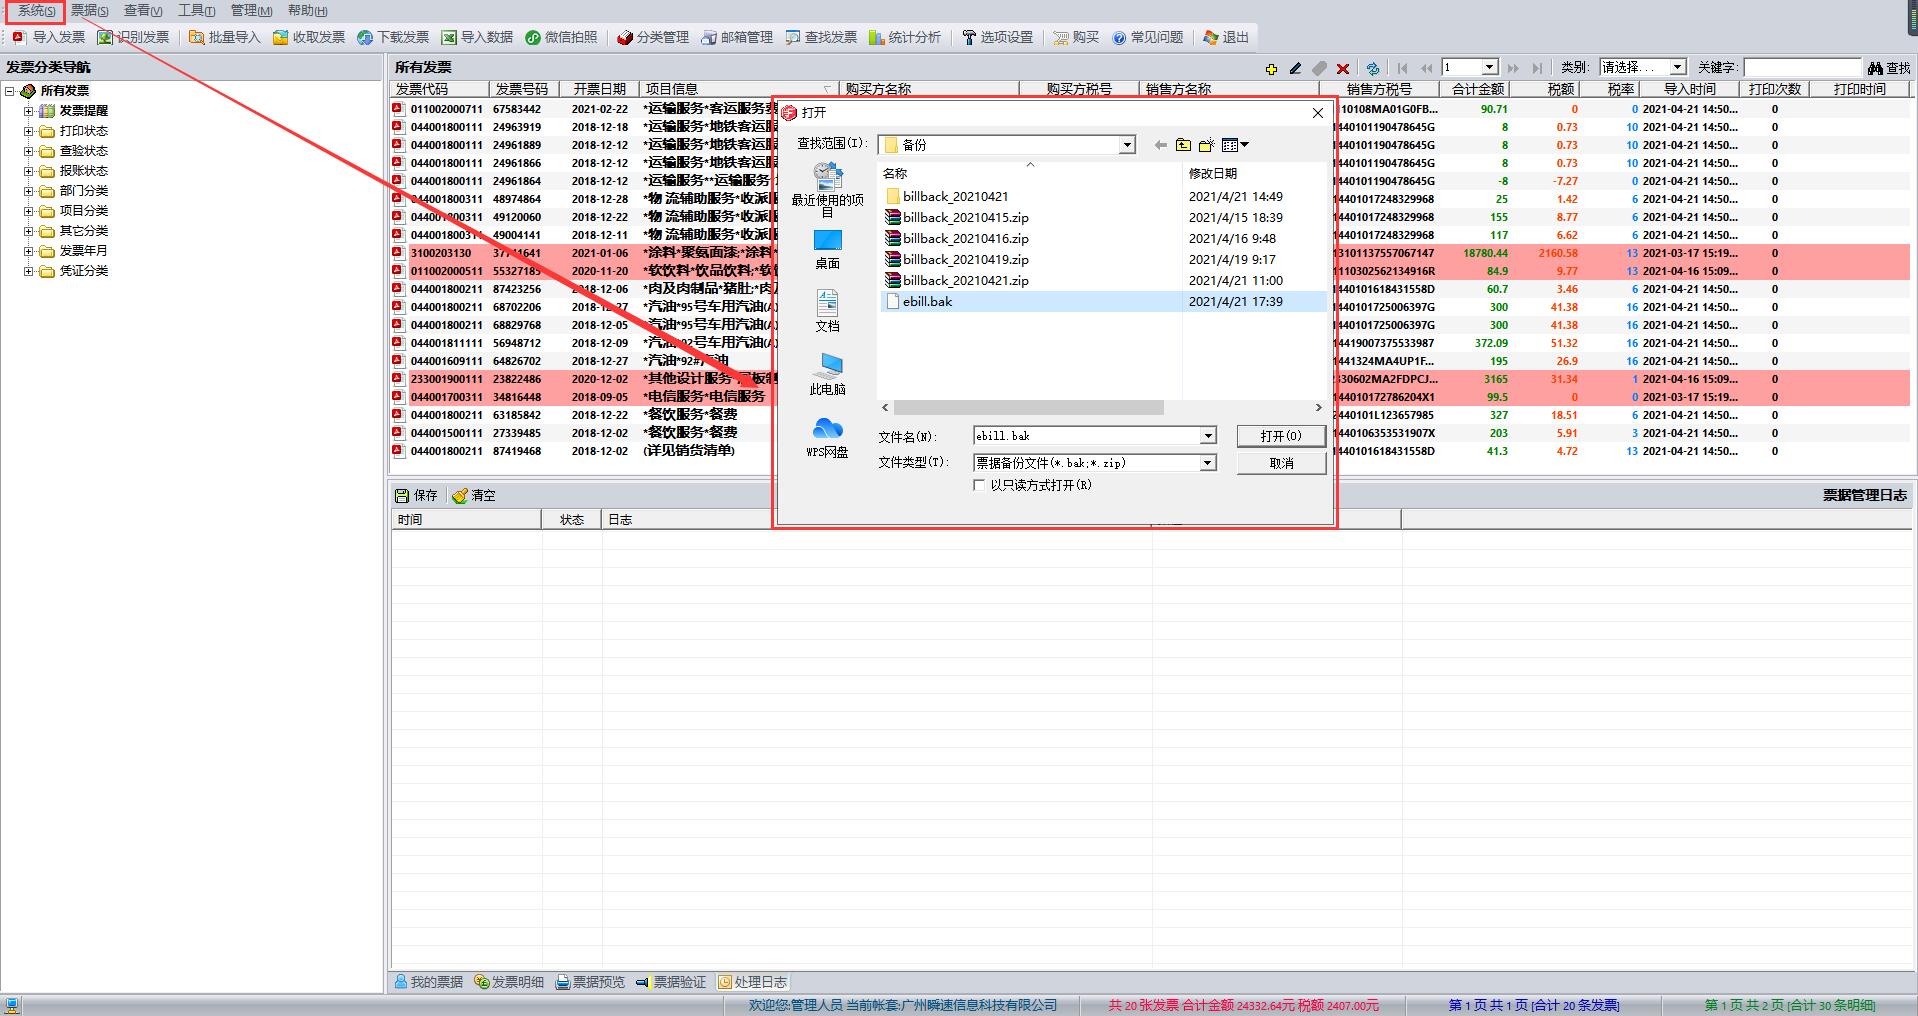
Task: Select the billback_20210416.zip file
Action: pos(965,238)
